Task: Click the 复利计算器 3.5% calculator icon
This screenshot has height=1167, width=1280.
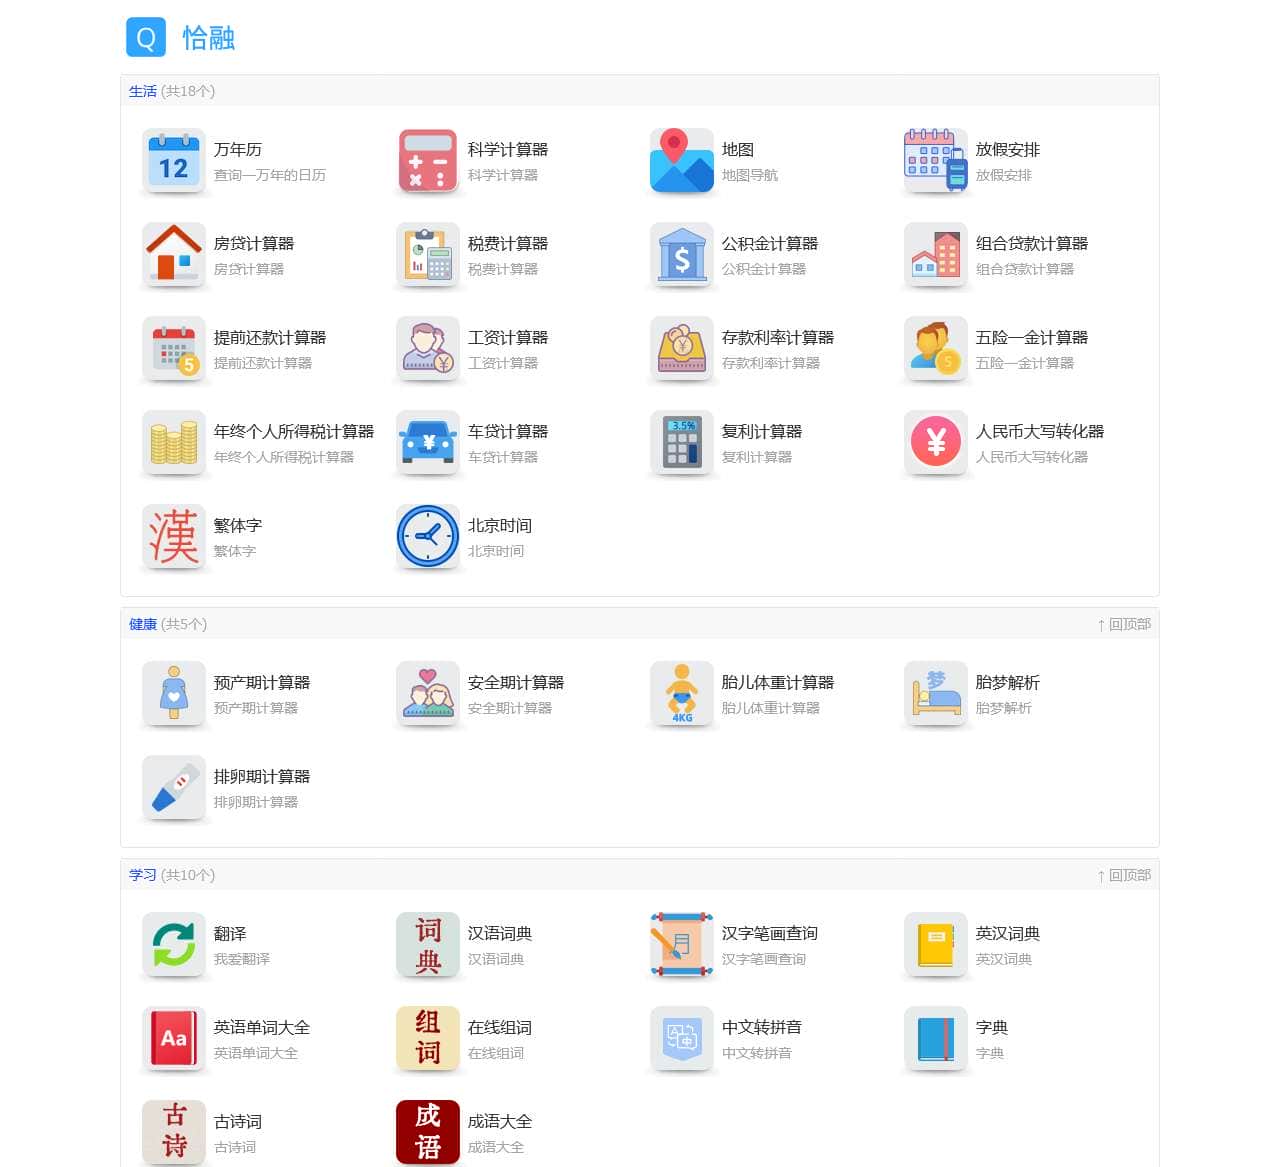Action: [682, 442]
